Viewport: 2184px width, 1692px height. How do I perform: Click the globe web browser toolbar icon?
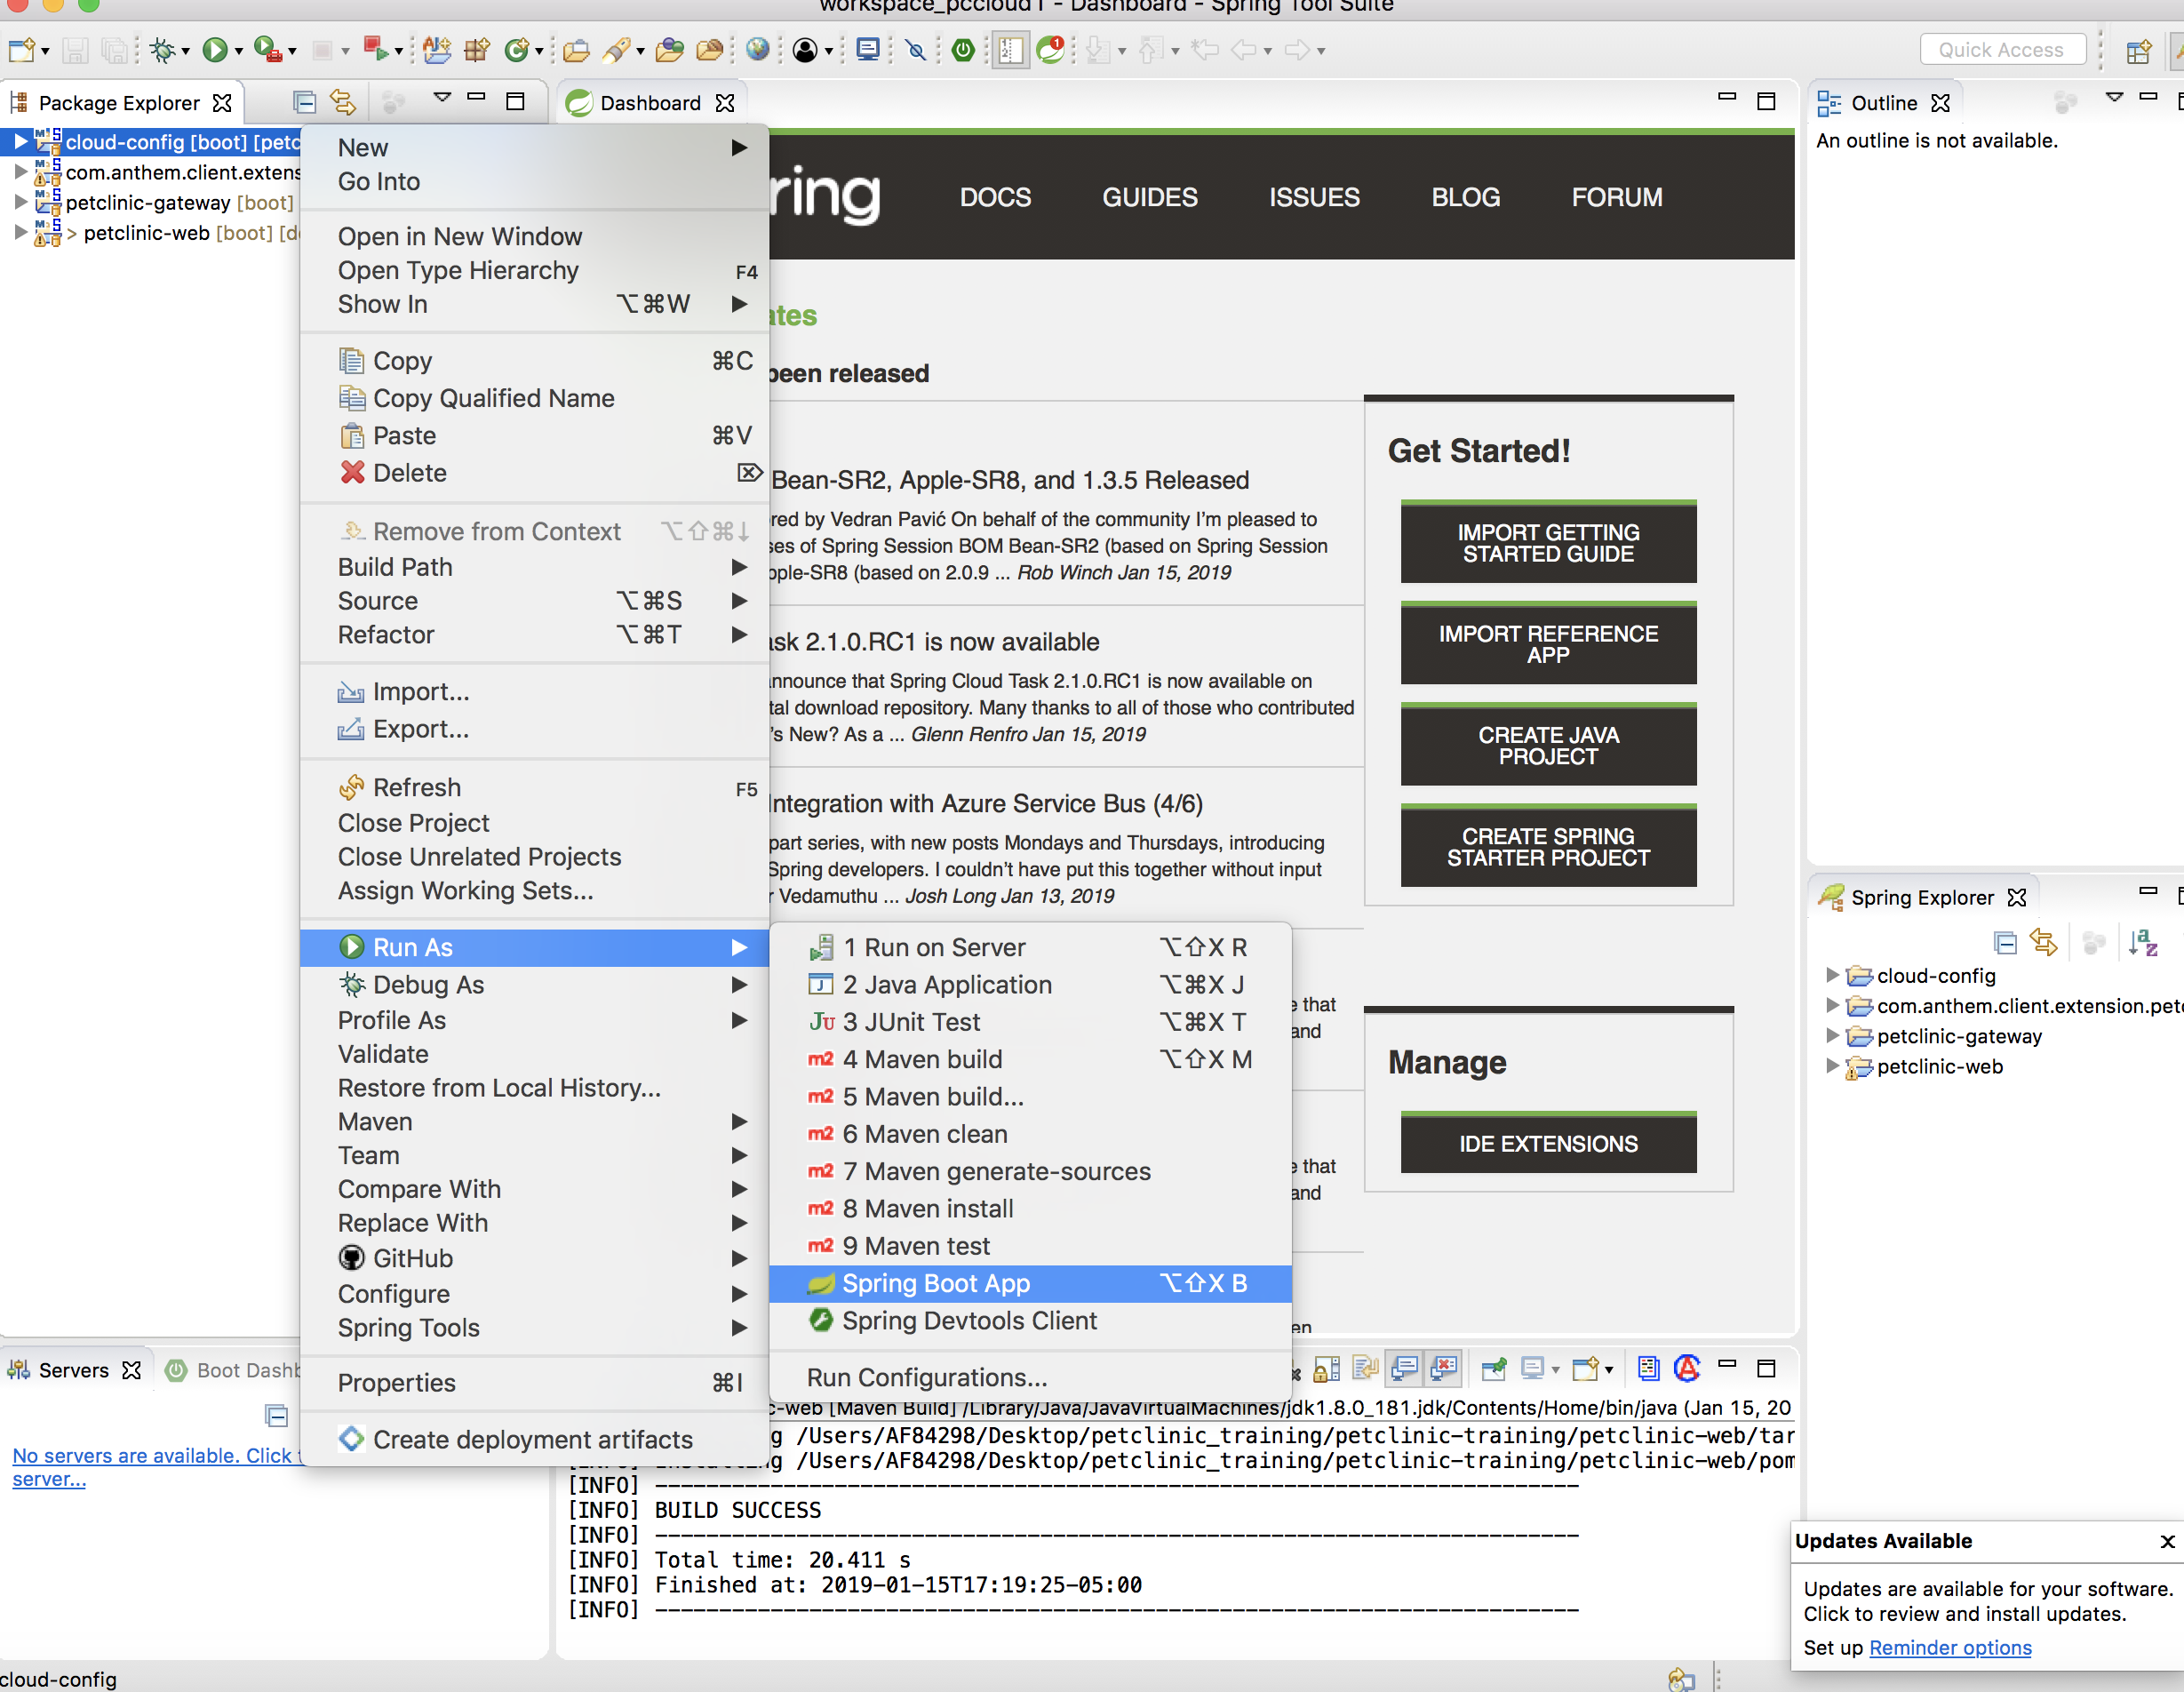pos(758,50)
